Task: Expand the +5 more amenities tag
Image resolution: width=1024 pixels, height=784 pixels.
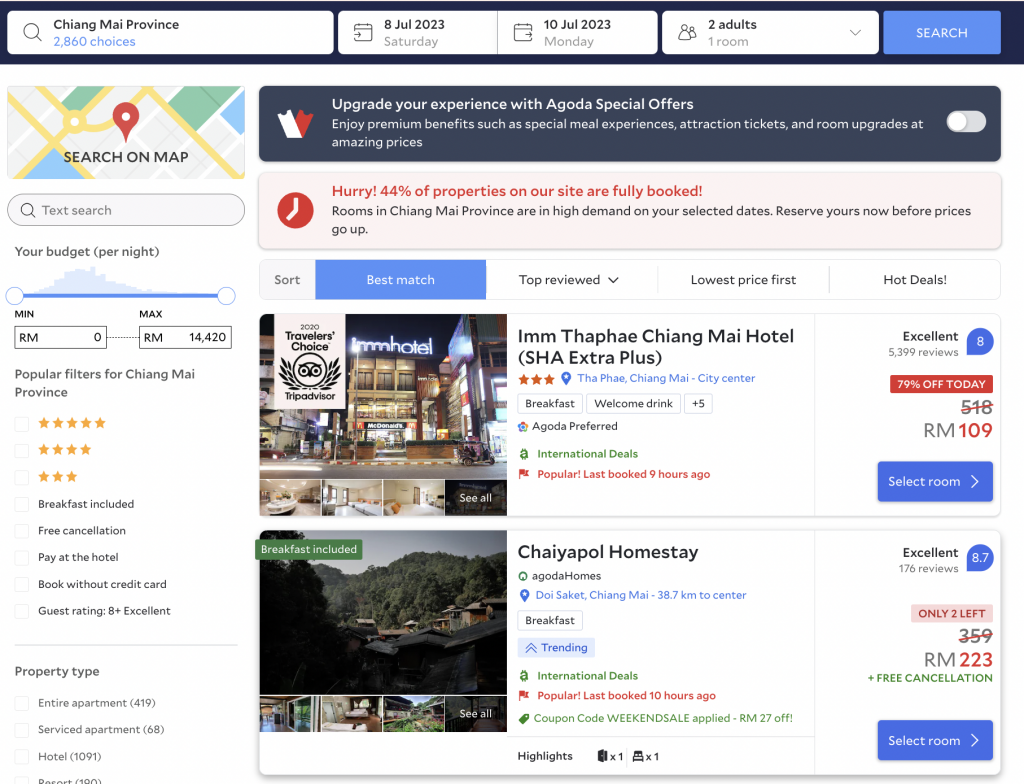Action: (698, 404)
